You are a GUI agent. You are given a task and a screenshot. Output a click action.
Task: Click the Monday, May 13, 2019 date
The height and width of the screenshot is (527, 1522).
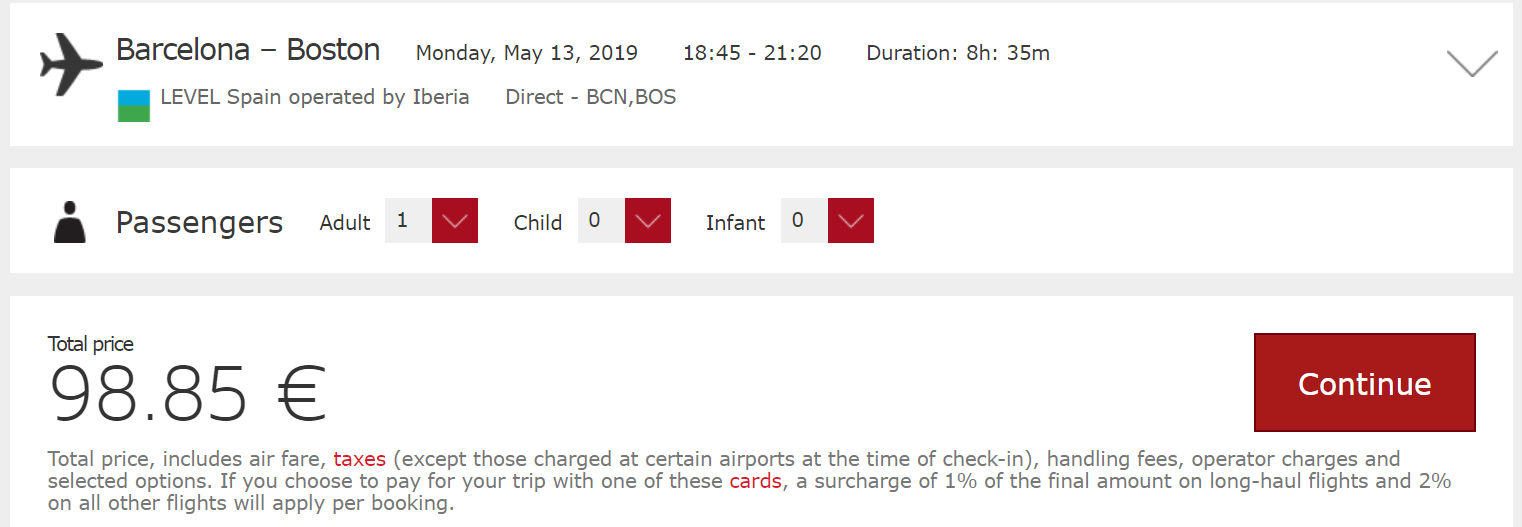pos(526,53)
